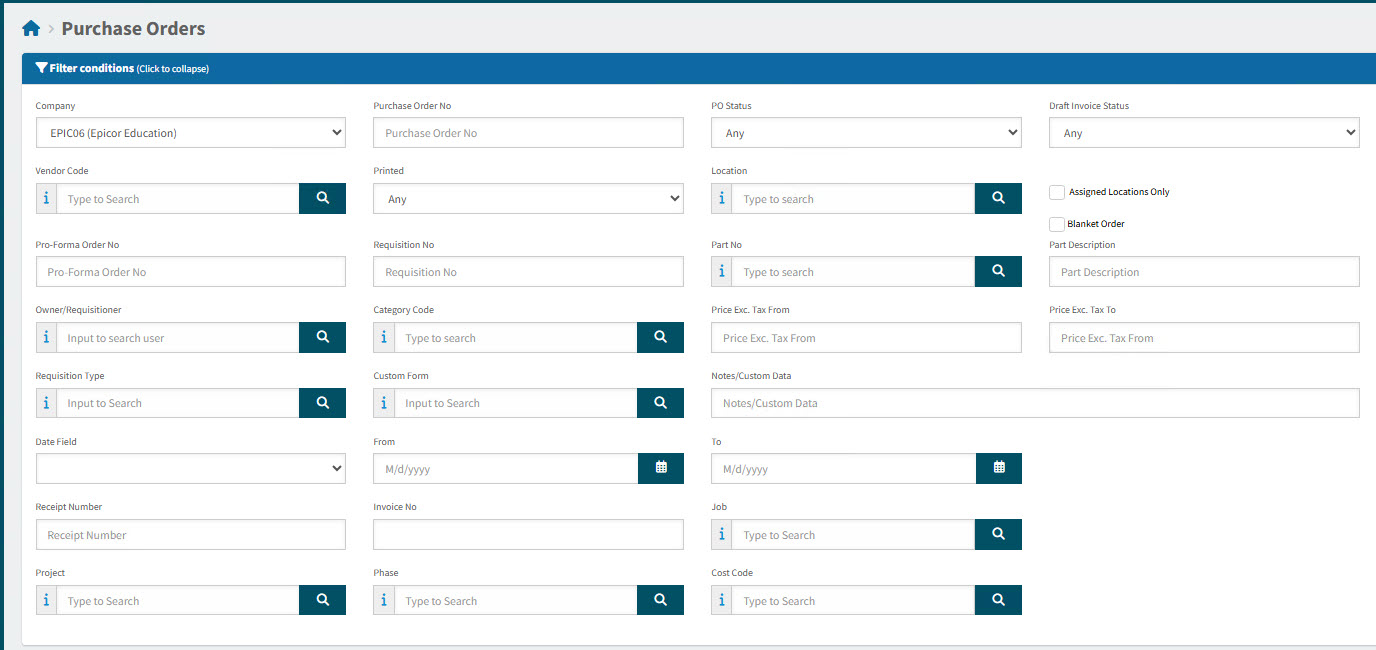Collapse the Filter conditions panel header
The image size is (1376, 650).
(122, 69)
